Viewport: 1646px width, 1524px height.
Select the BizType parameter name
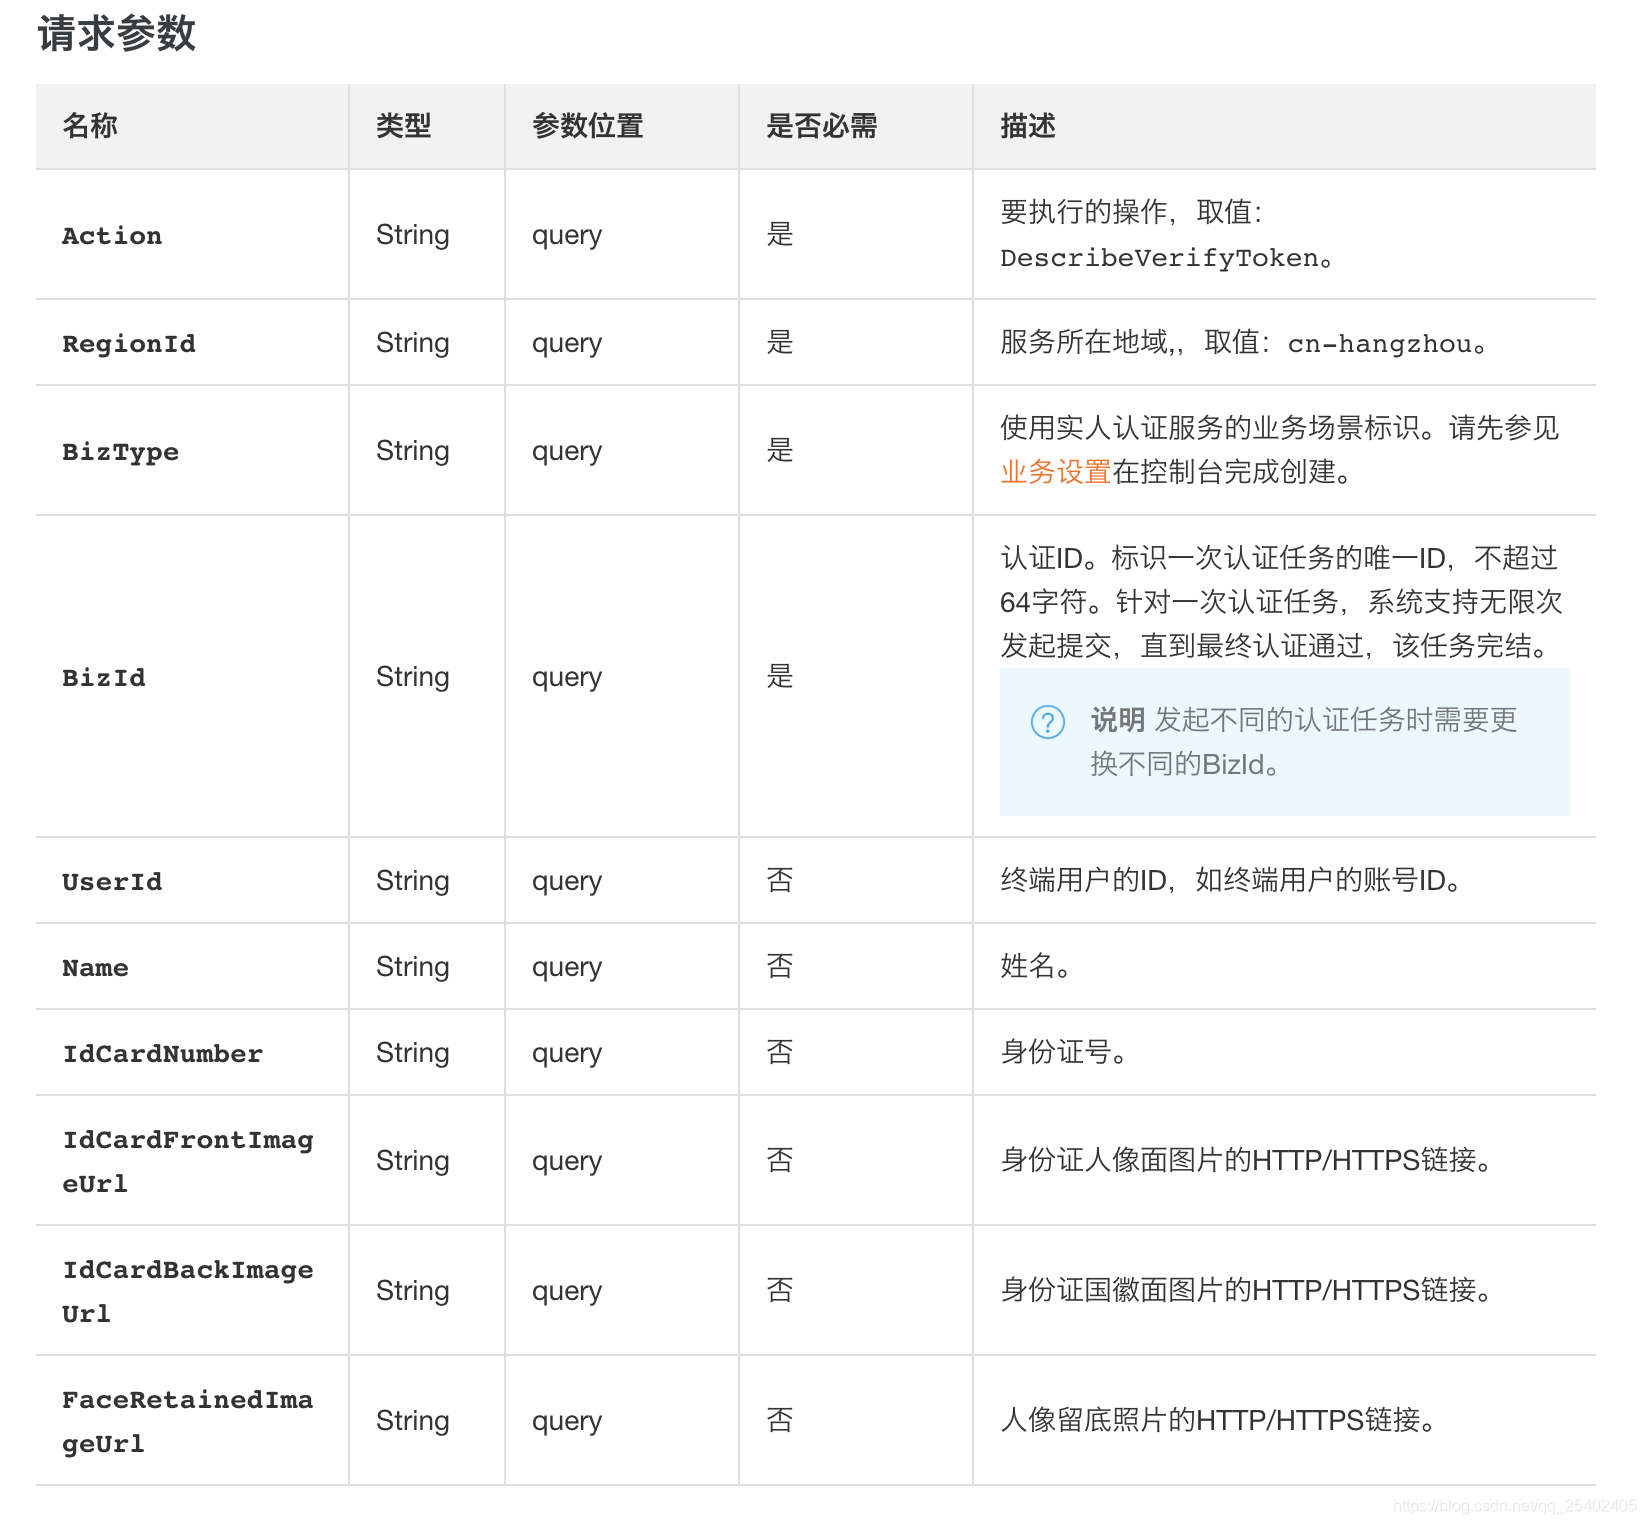tap(121, 452)
